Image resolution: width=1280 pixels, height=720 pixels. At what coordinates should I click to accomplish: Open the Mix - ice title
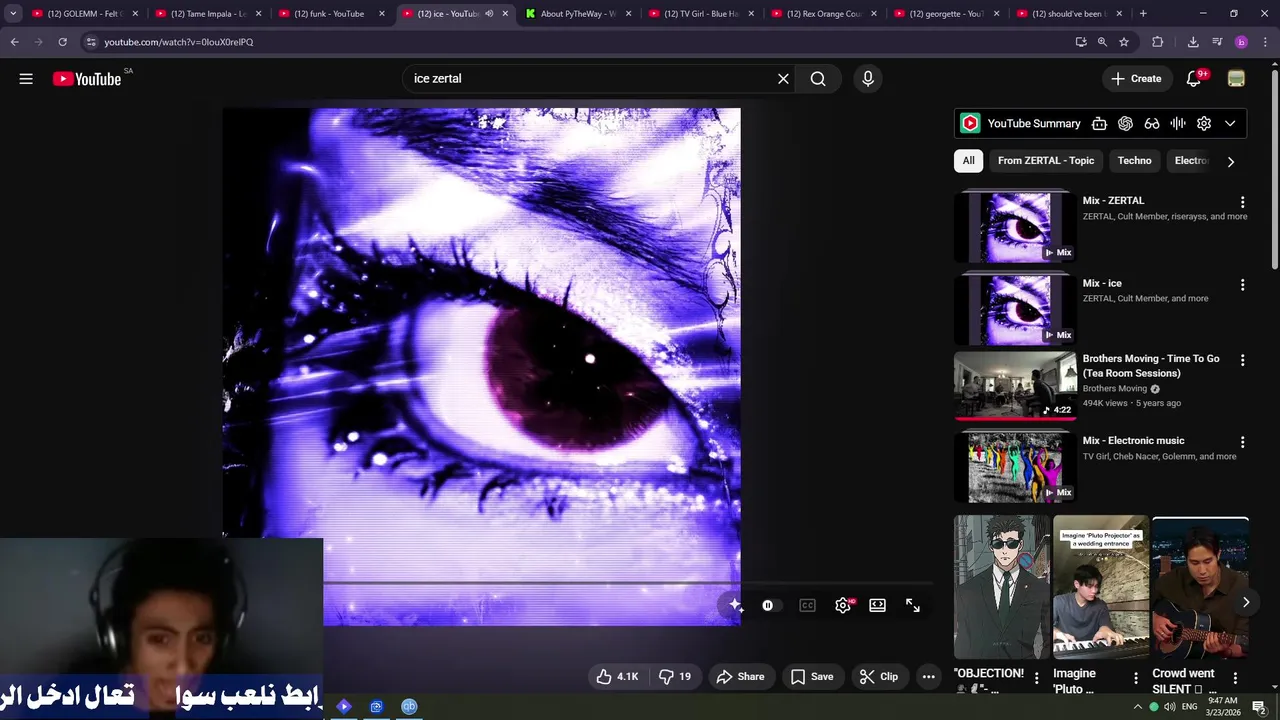[1102, 283]
